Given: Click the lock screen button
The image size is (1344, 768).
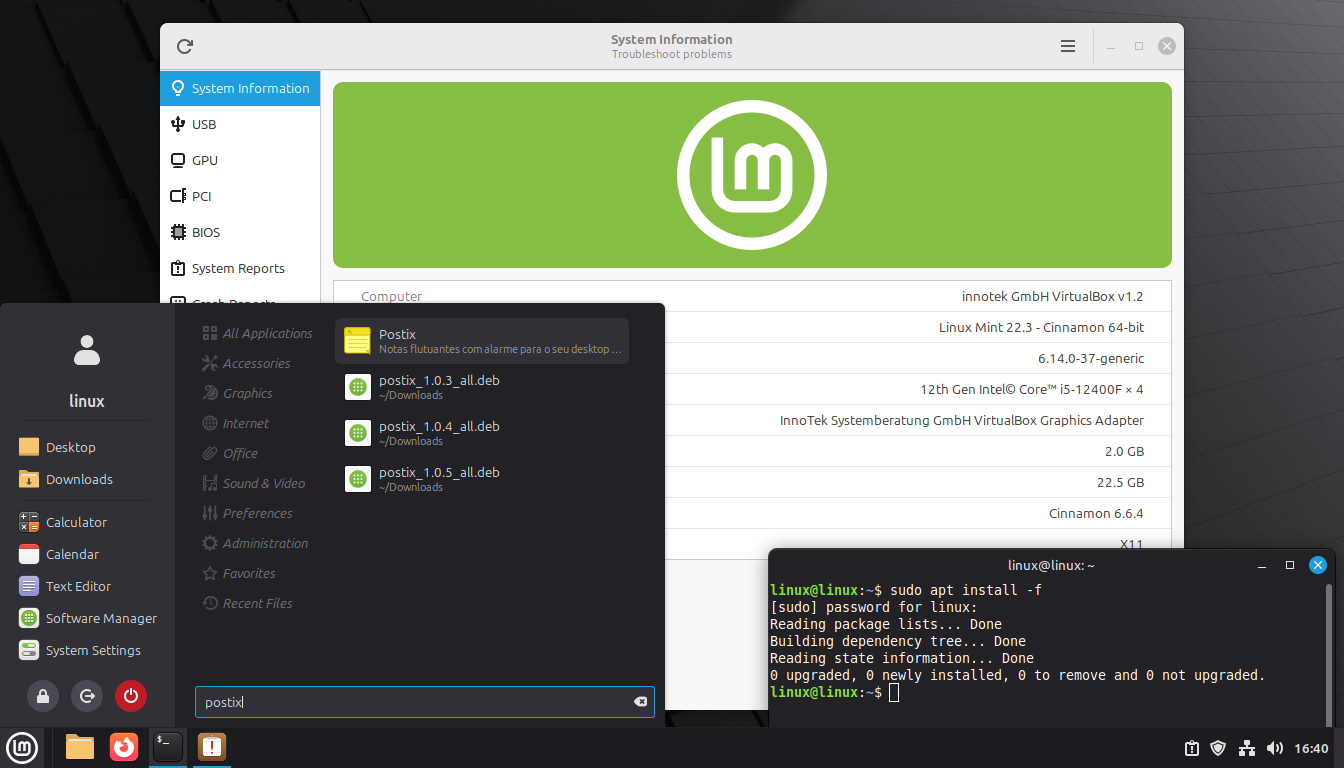Looking at the screenshot, I should tap(43, 696).
